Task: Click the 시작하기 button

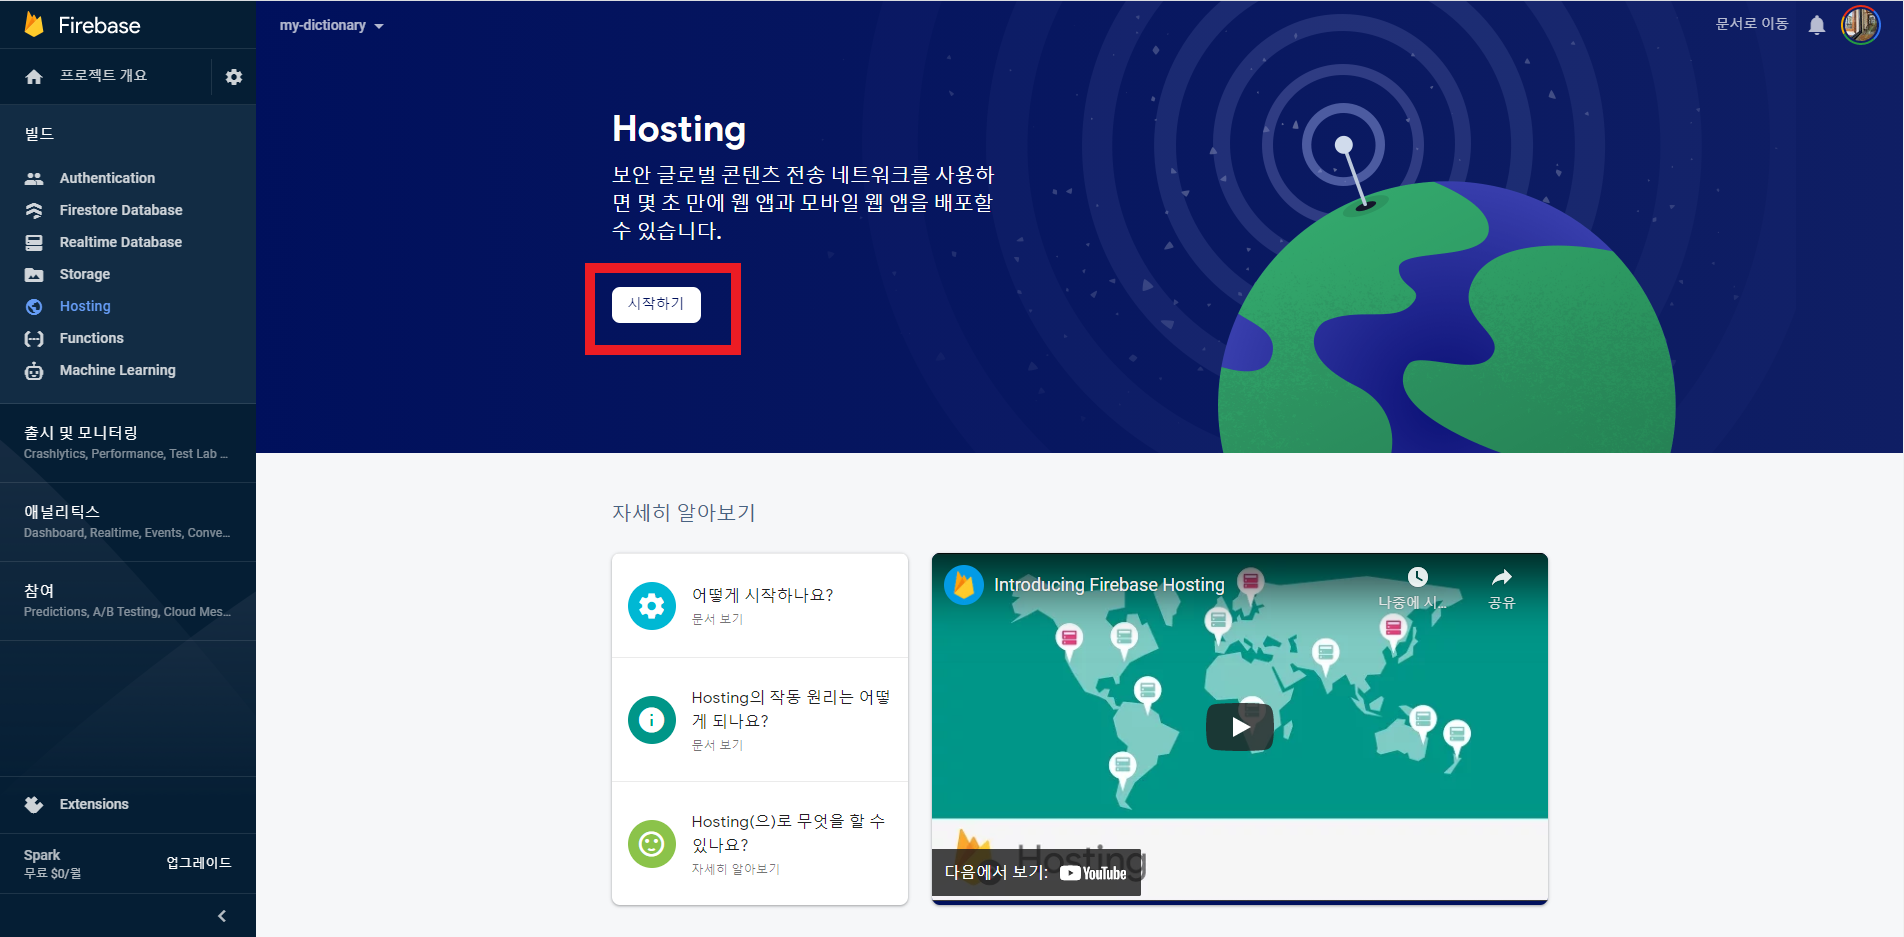Action: (656, 304)
